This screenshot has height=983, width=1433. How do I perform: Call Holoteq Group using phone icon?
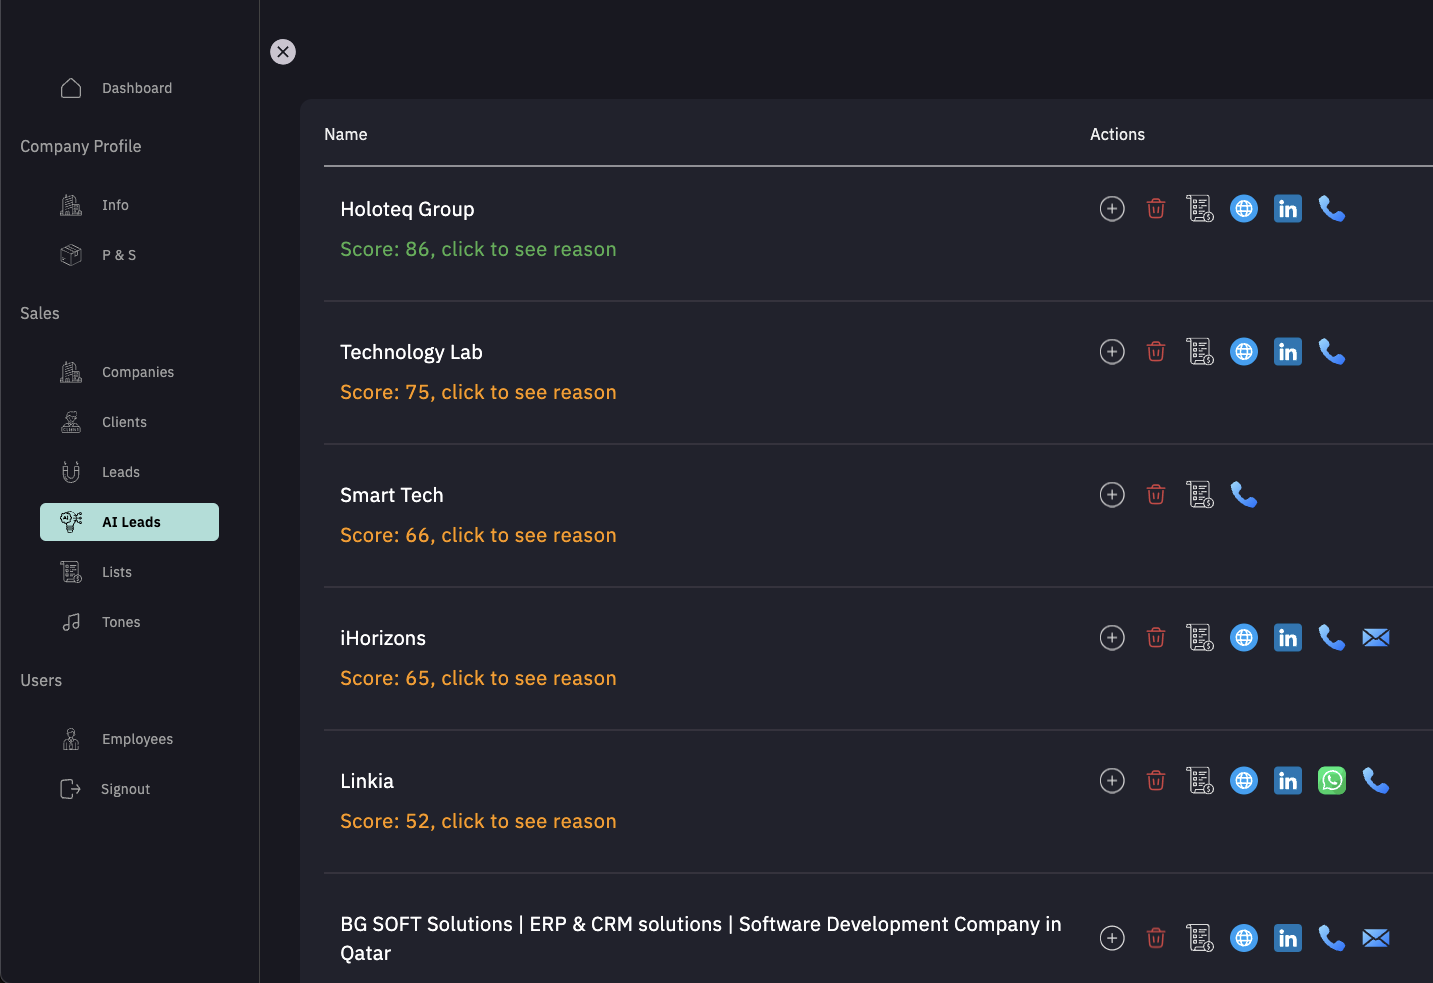coord(1332,208)
